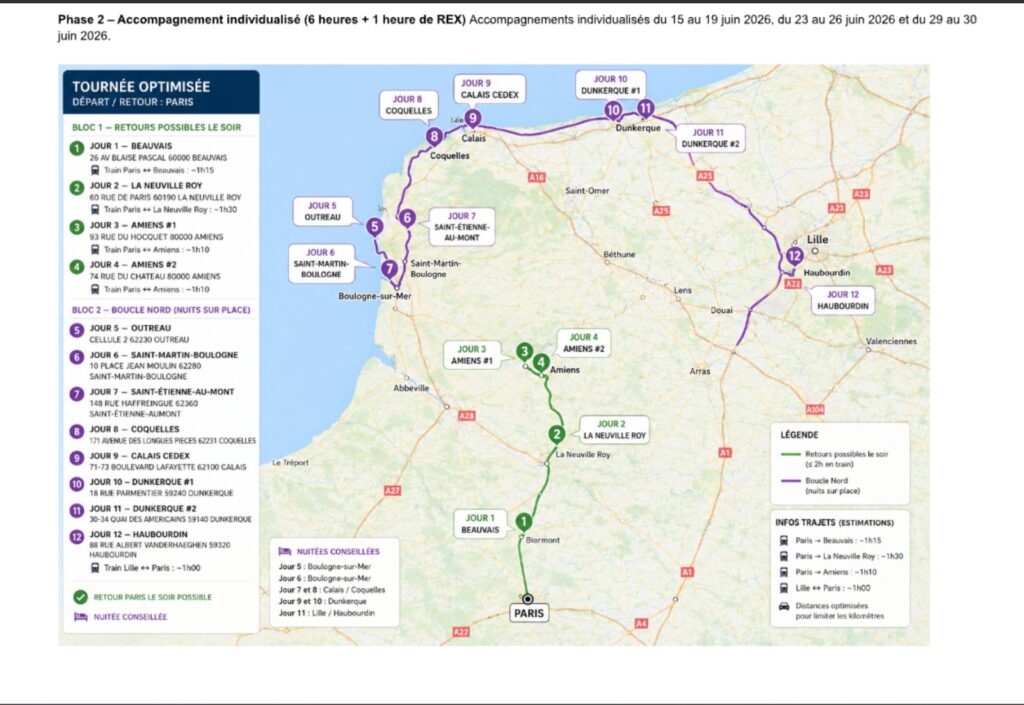Click purple map pin 5 for Outreau
Screen dimensions: 1024x705
[x=374, y=227]
